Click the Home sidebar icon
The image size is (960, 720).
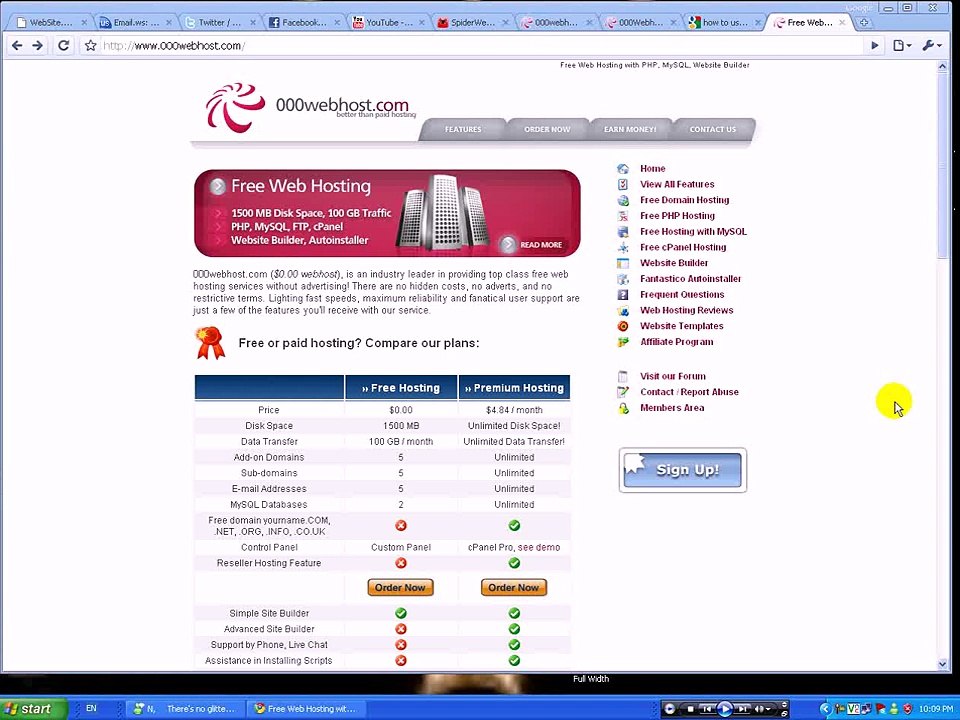pos(623,168)
